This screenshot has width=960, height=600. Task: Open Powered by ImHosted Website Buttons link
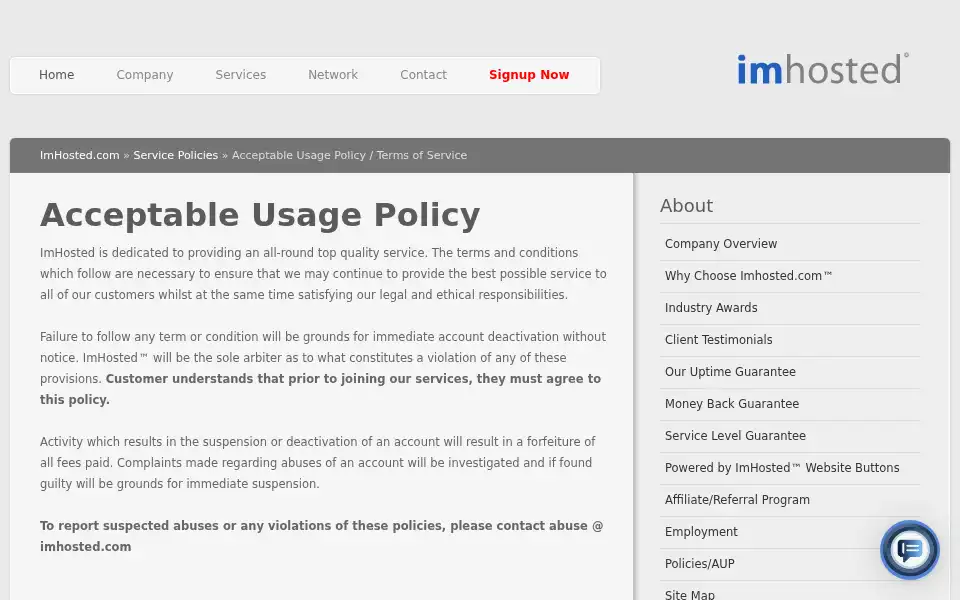point(782,468)
